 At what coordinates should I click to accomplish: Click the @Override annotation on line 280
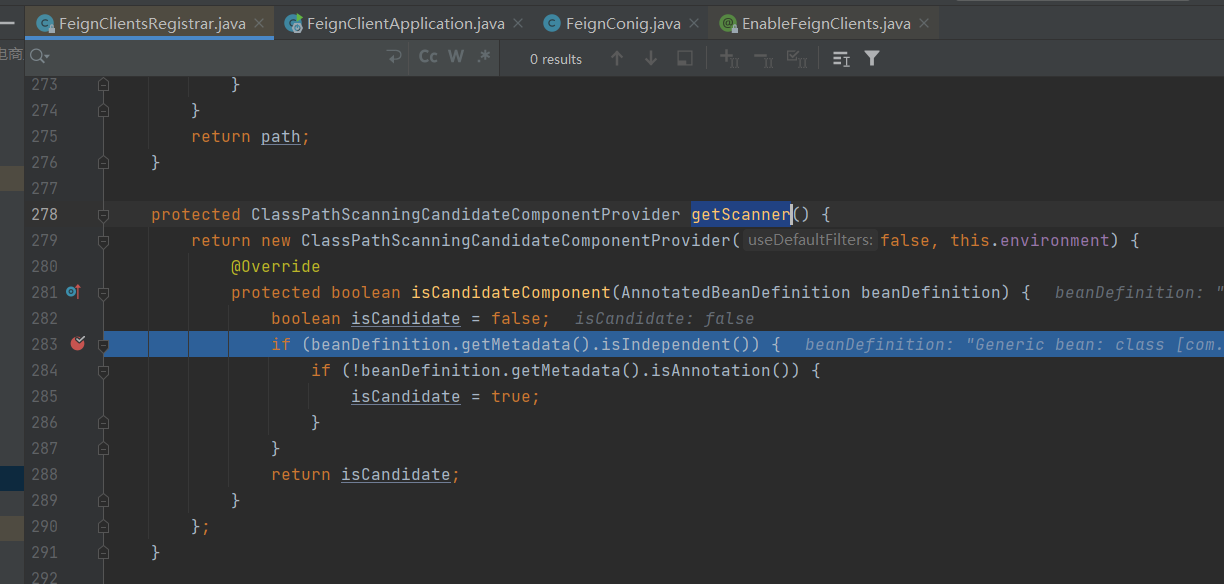point(275,266)
